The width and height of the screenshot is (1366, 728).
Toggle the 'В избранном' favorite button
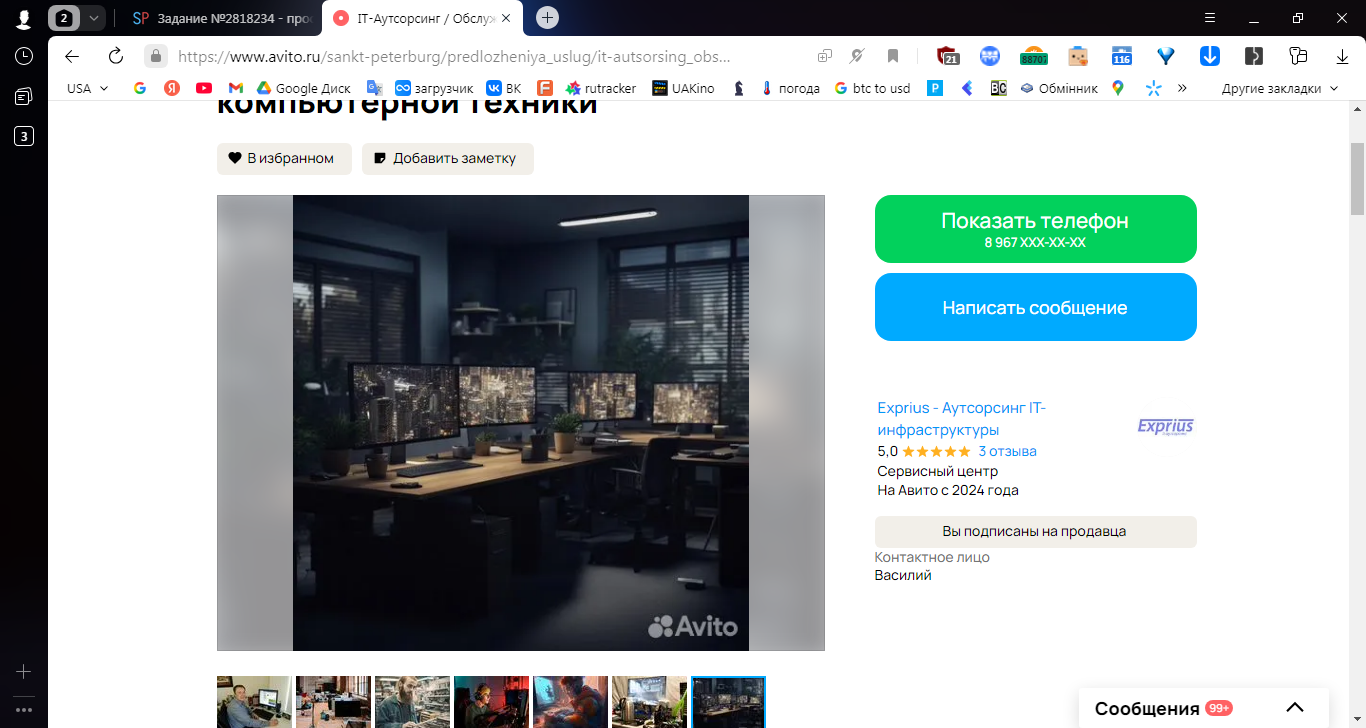[x=284, y=158]
